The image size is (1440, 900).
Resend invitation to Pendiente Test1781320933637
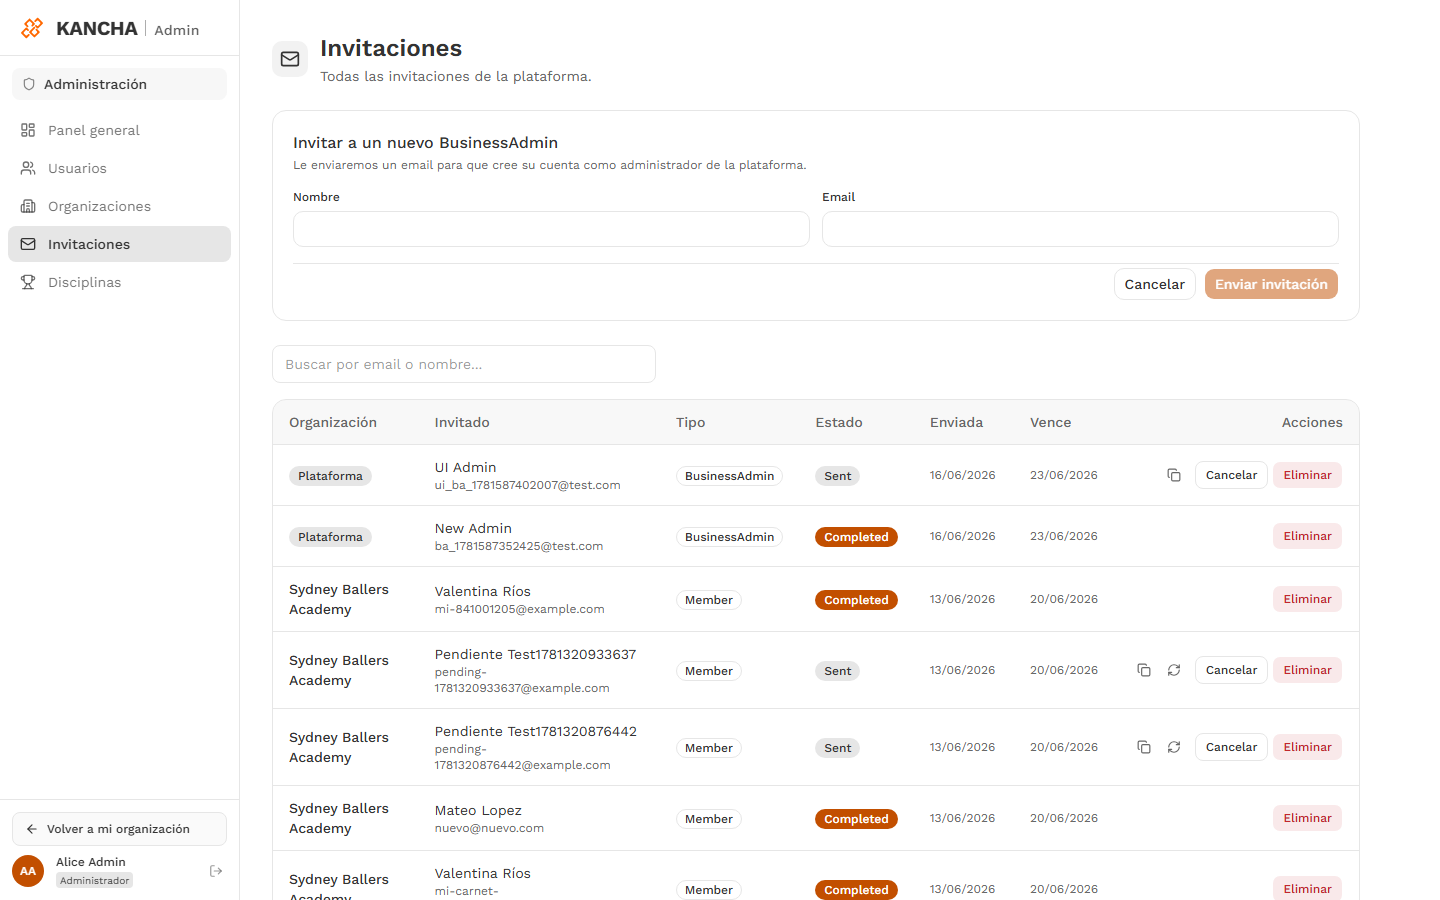point(1174,670)
